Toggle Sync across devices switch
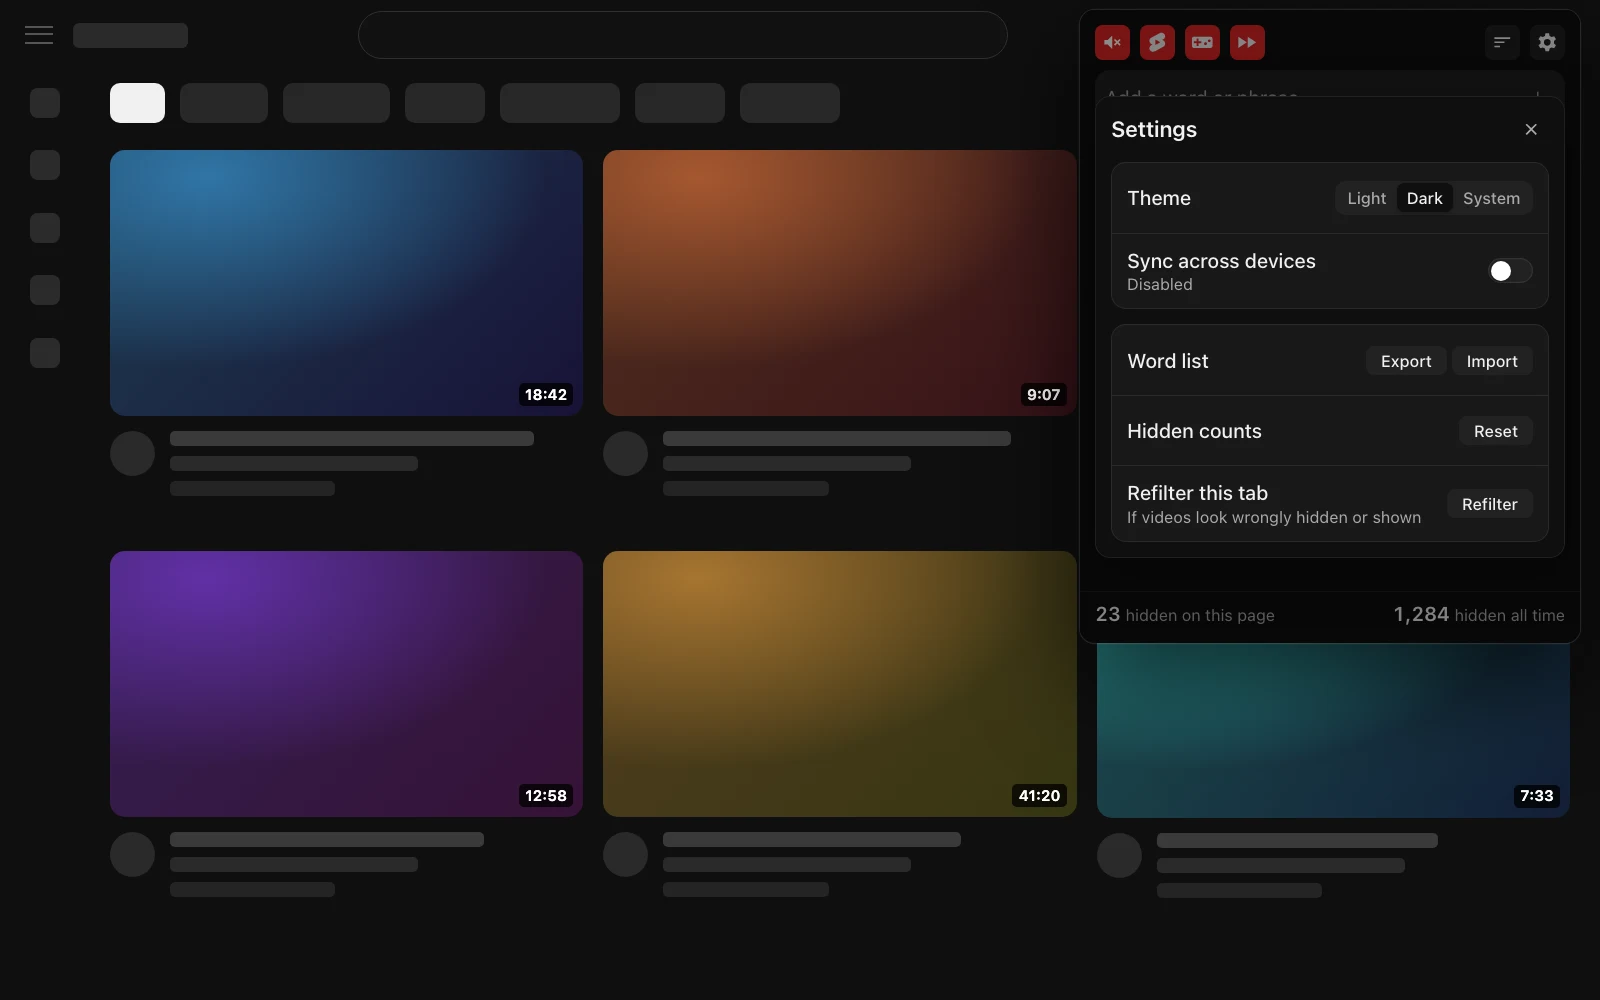 [1510, 271]
